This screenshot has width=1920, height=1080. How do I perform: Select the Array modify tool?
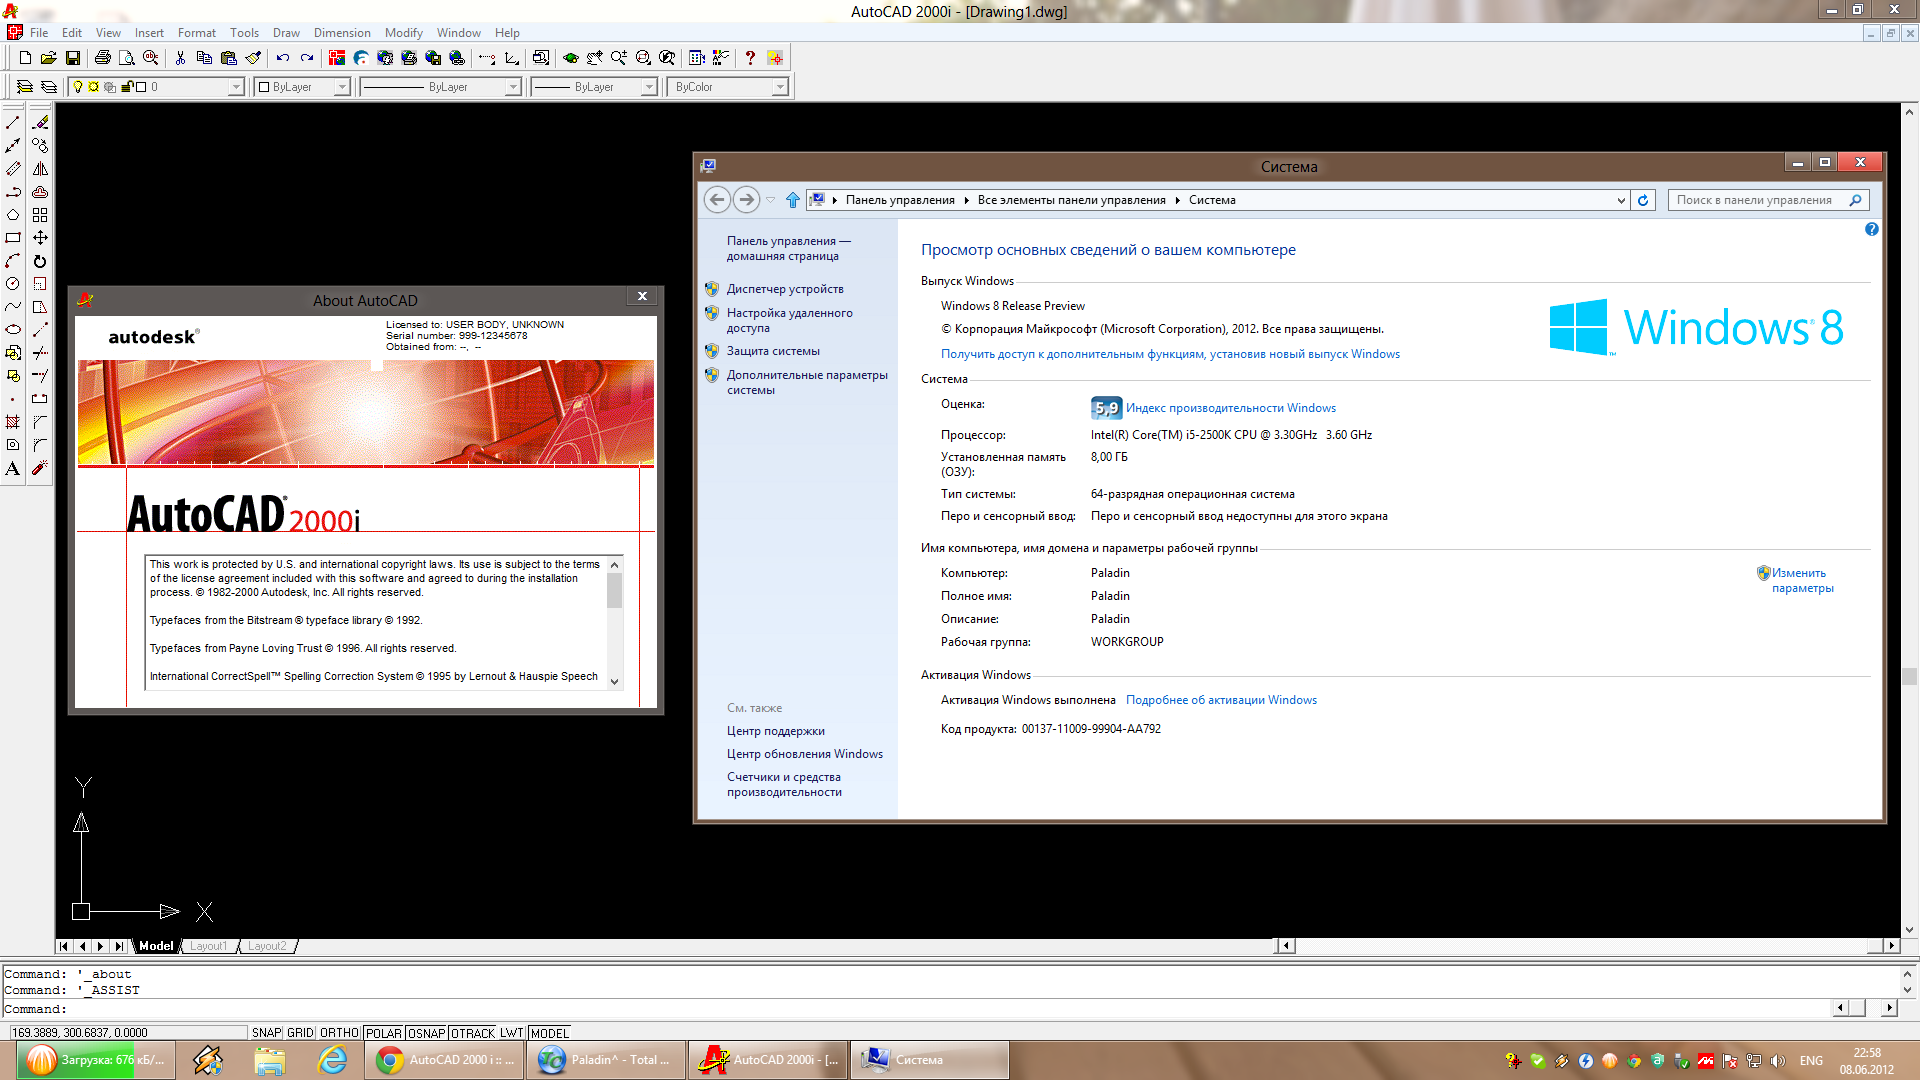click(x=40, y=215)
